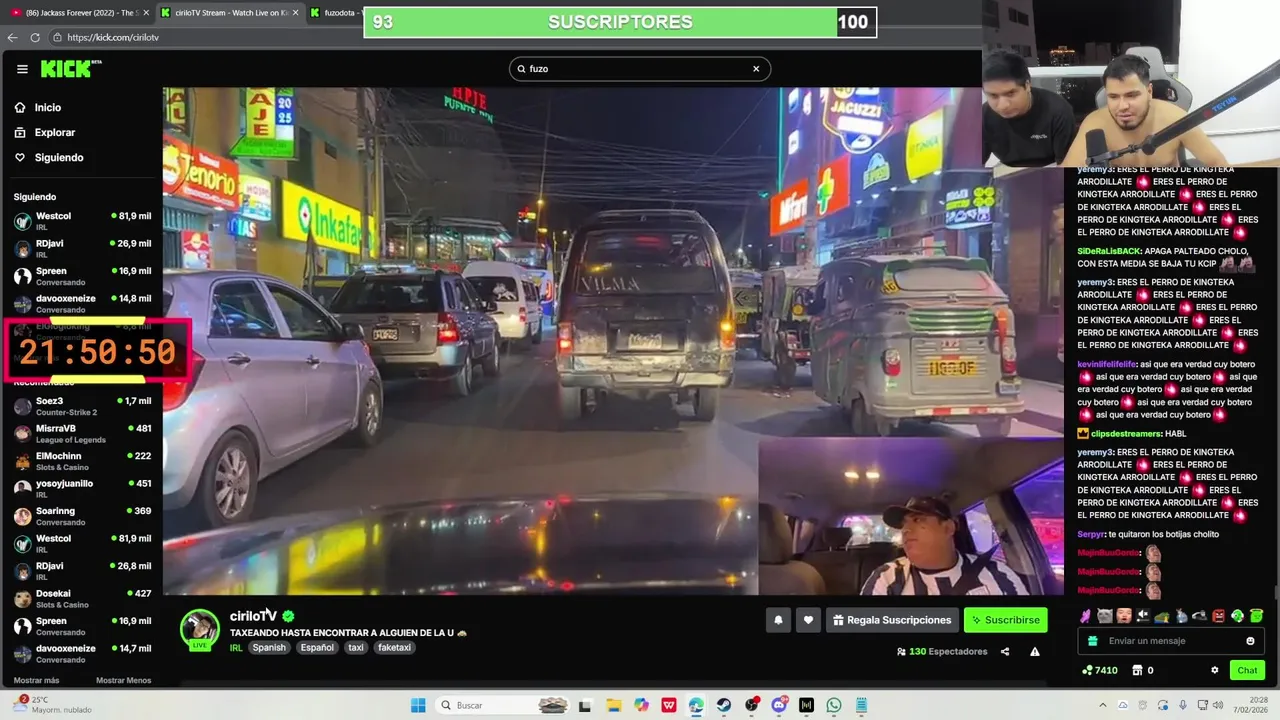Go back with browser back arrow

[12, 37]
